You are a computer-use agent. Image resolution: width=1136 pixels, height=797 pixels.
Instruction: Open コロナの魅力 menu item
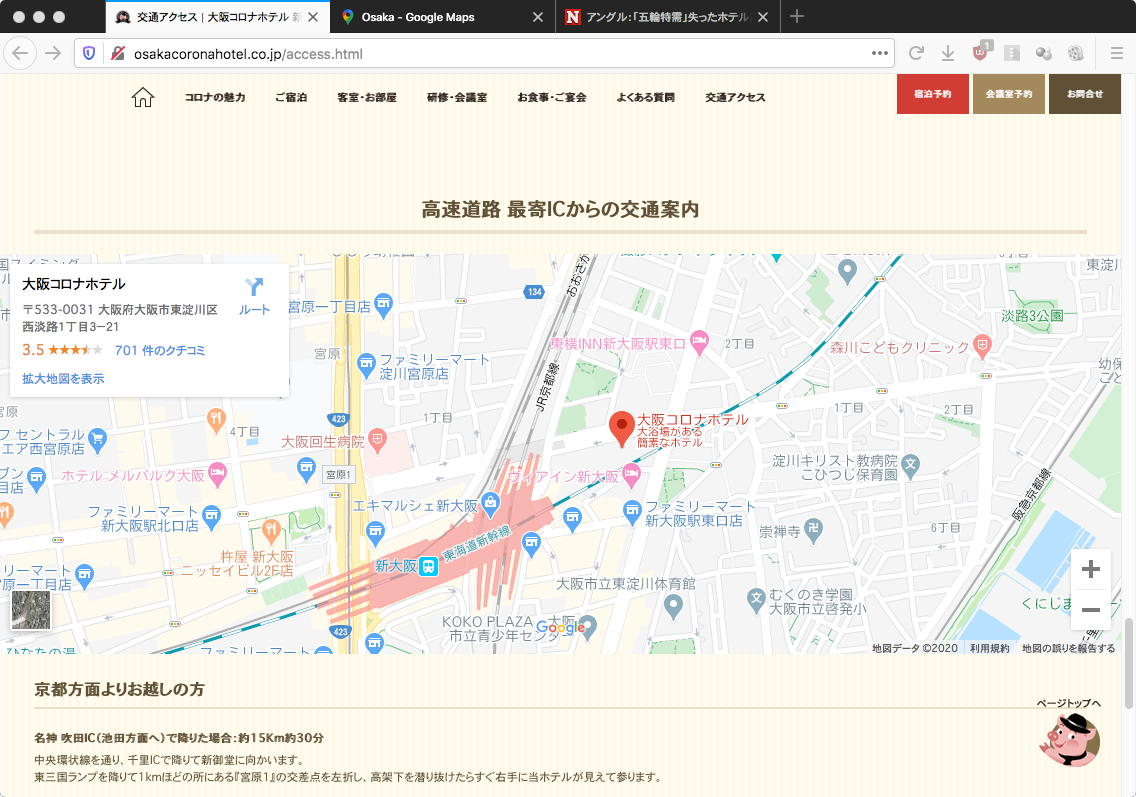(x=215, y=97)
